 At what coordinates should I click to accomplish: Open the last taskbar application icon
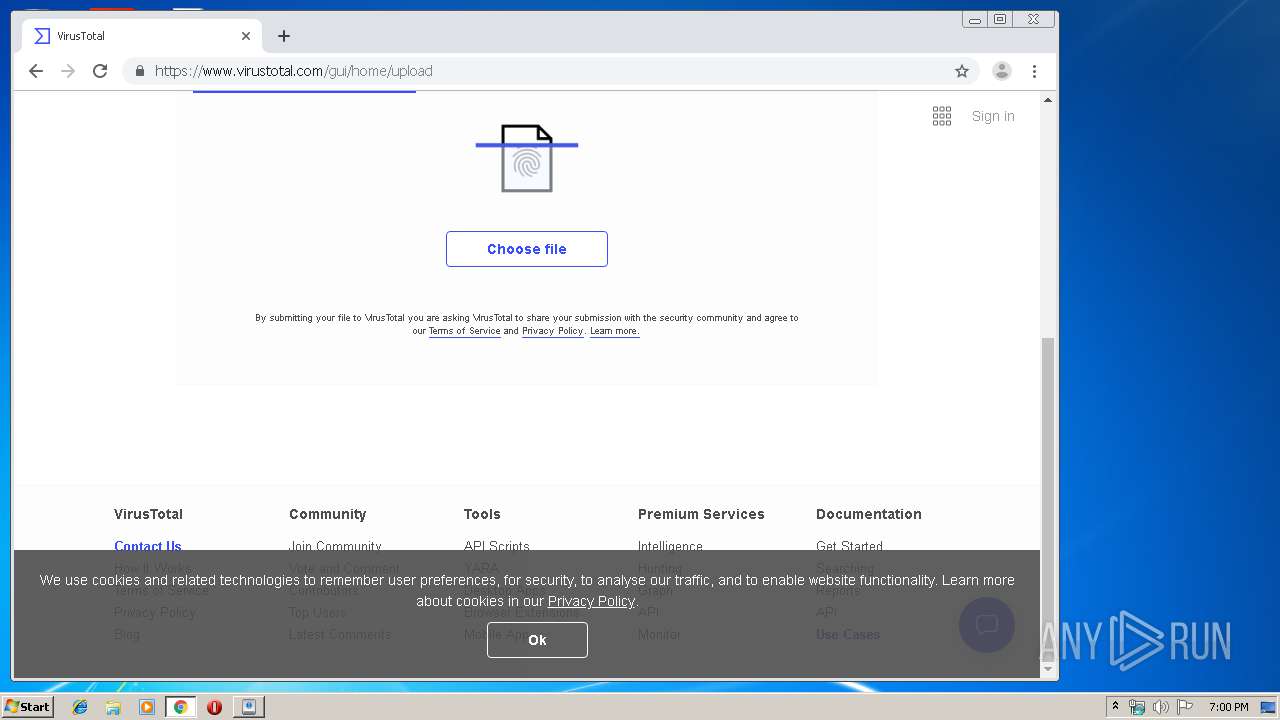[x=249, y=707]
